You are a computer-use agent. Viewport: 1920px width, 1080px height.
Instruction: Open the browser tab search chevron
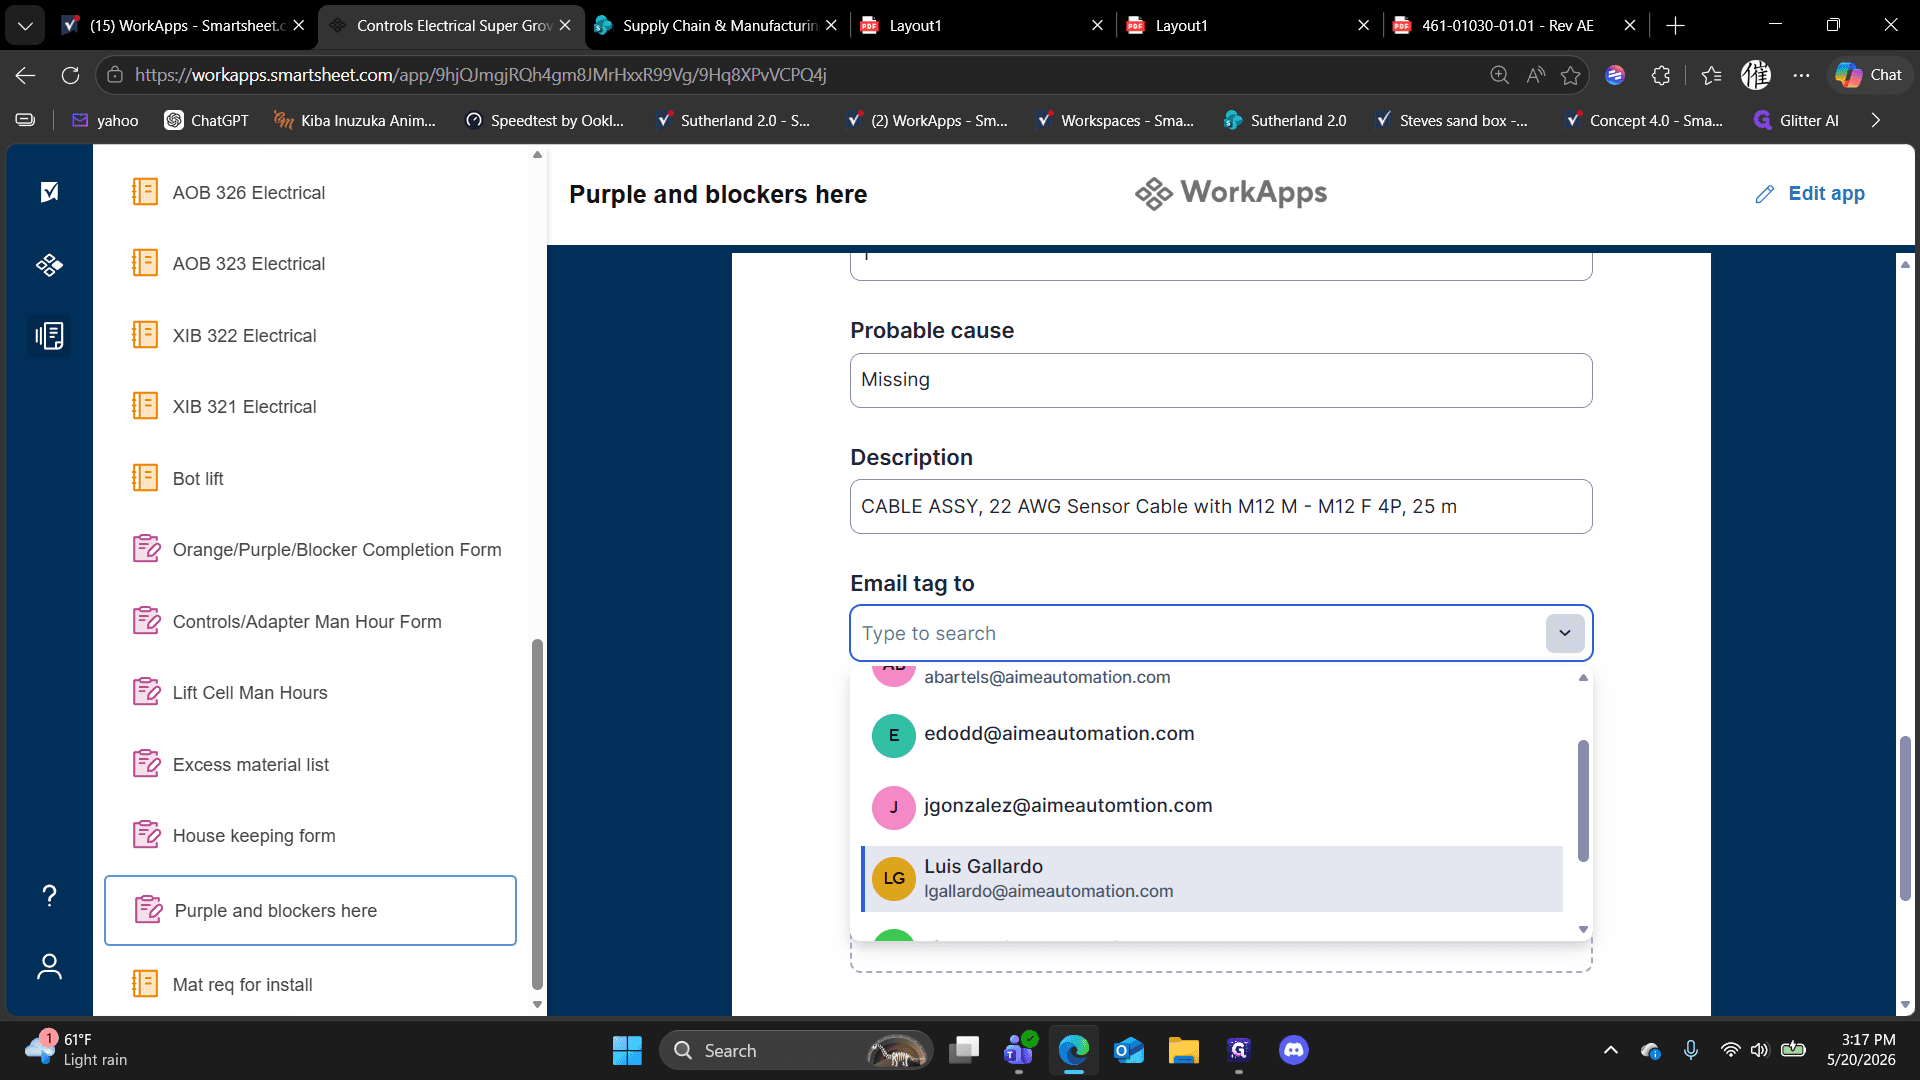25,25
